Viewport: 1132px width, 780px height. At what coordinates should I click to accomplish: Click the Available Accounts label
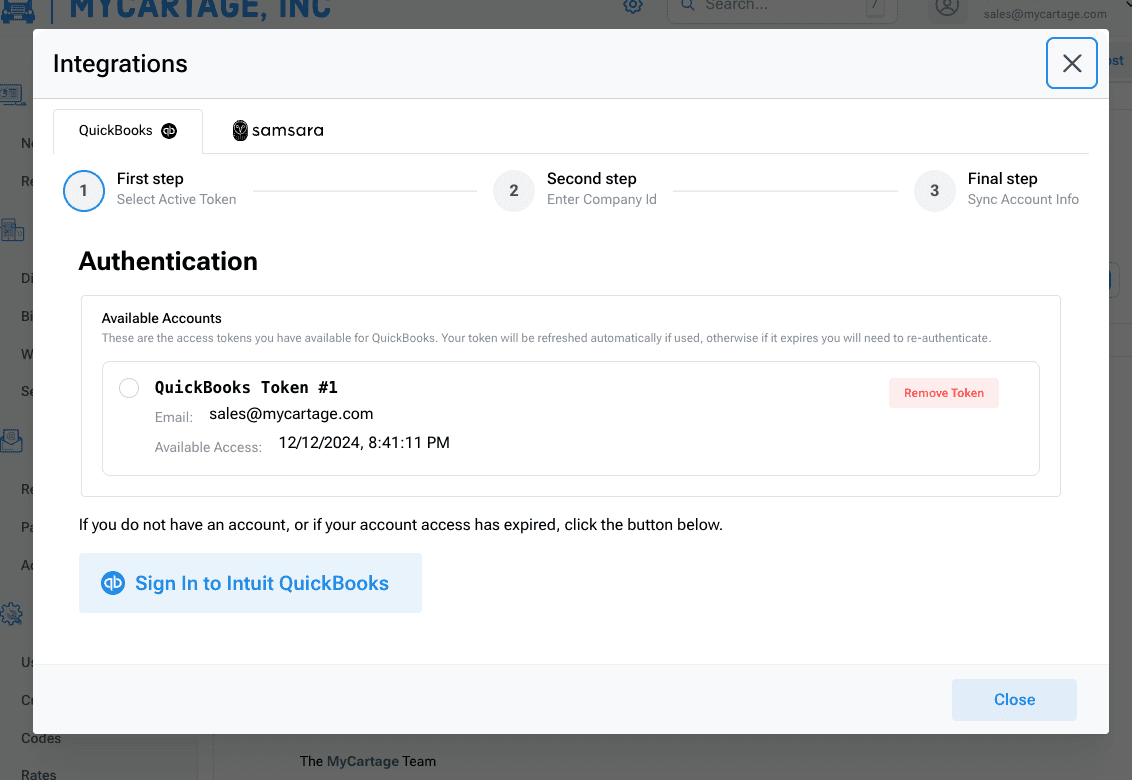[162, 318]
